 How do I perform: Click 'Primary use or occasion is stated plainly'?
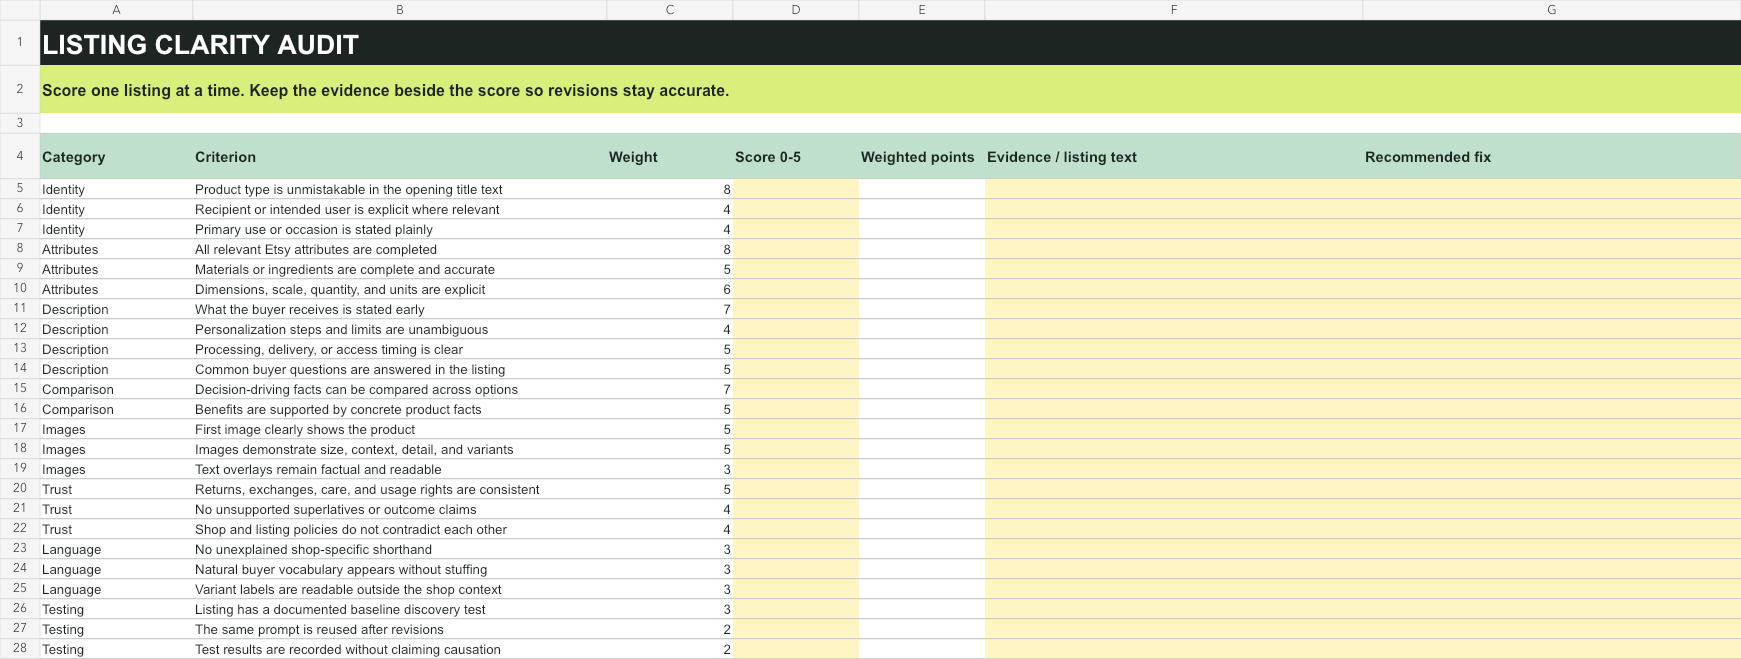click(314, 229)
